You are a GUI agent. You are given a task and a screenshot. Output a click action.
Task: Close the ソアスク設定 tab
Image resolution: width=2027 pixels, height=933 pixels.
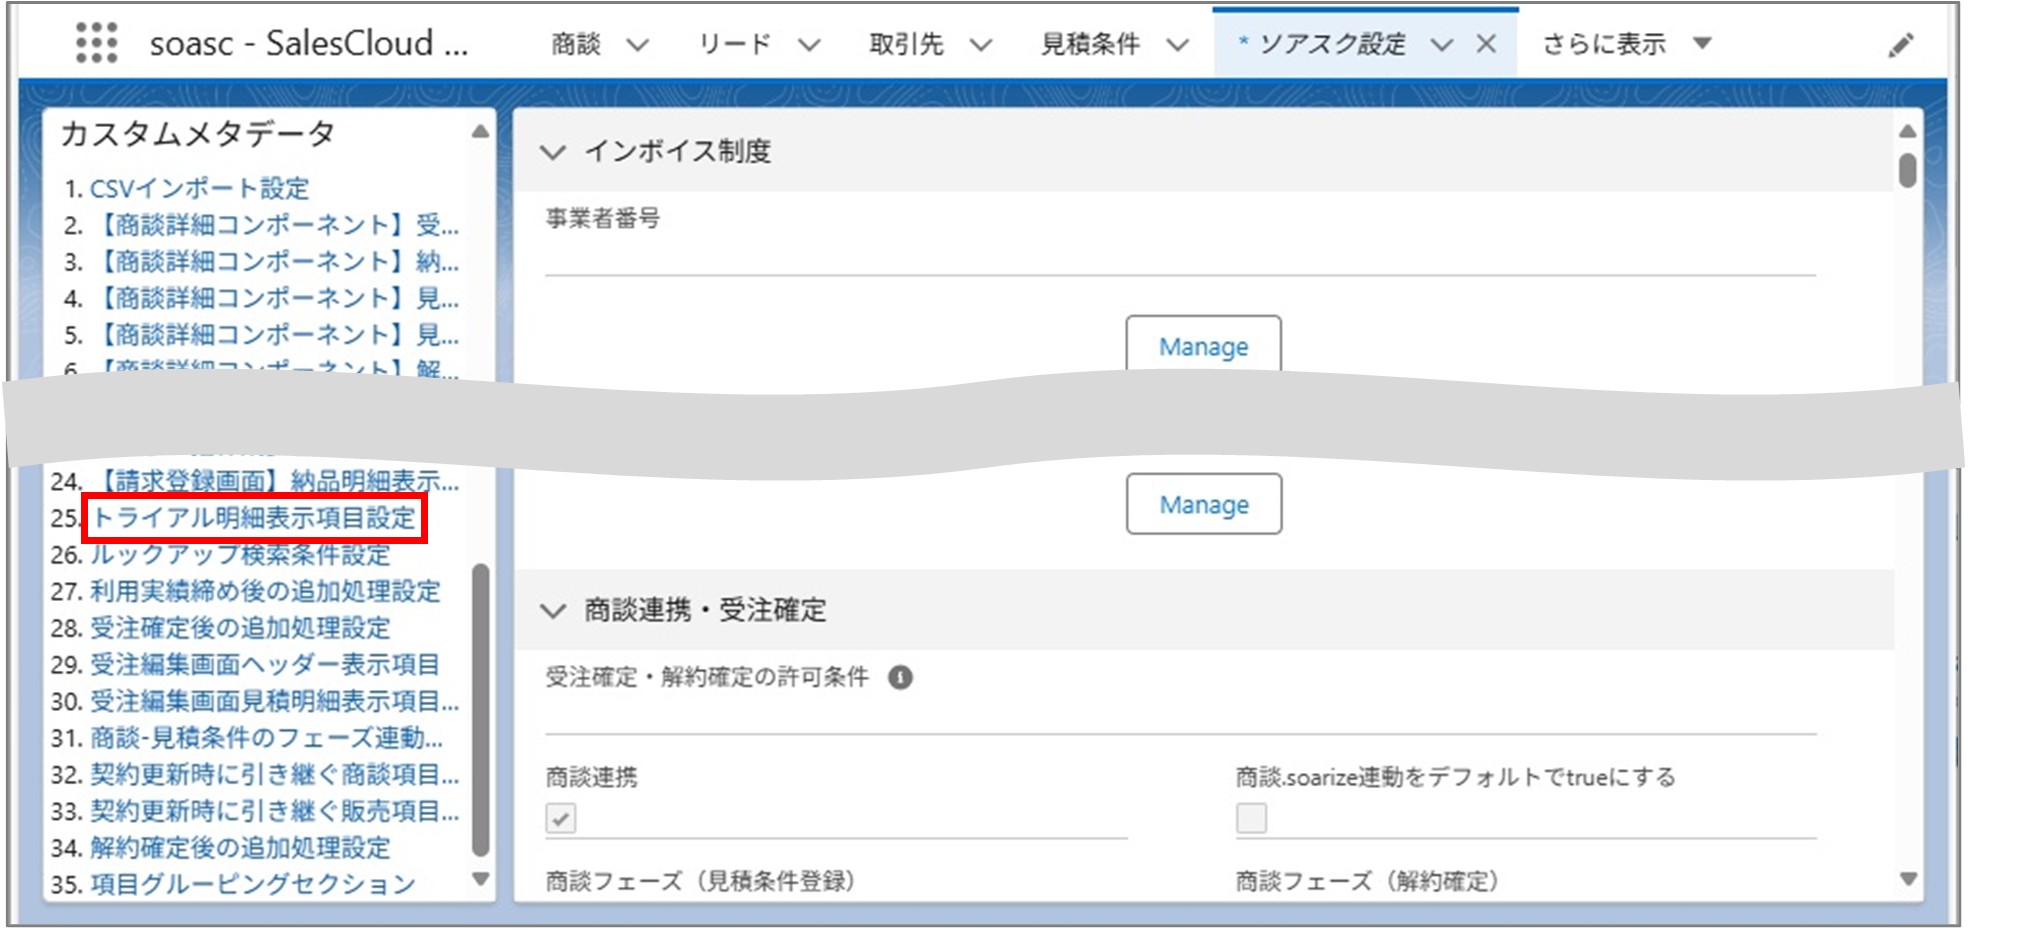pyautogui.click(x=1486, y=43)
